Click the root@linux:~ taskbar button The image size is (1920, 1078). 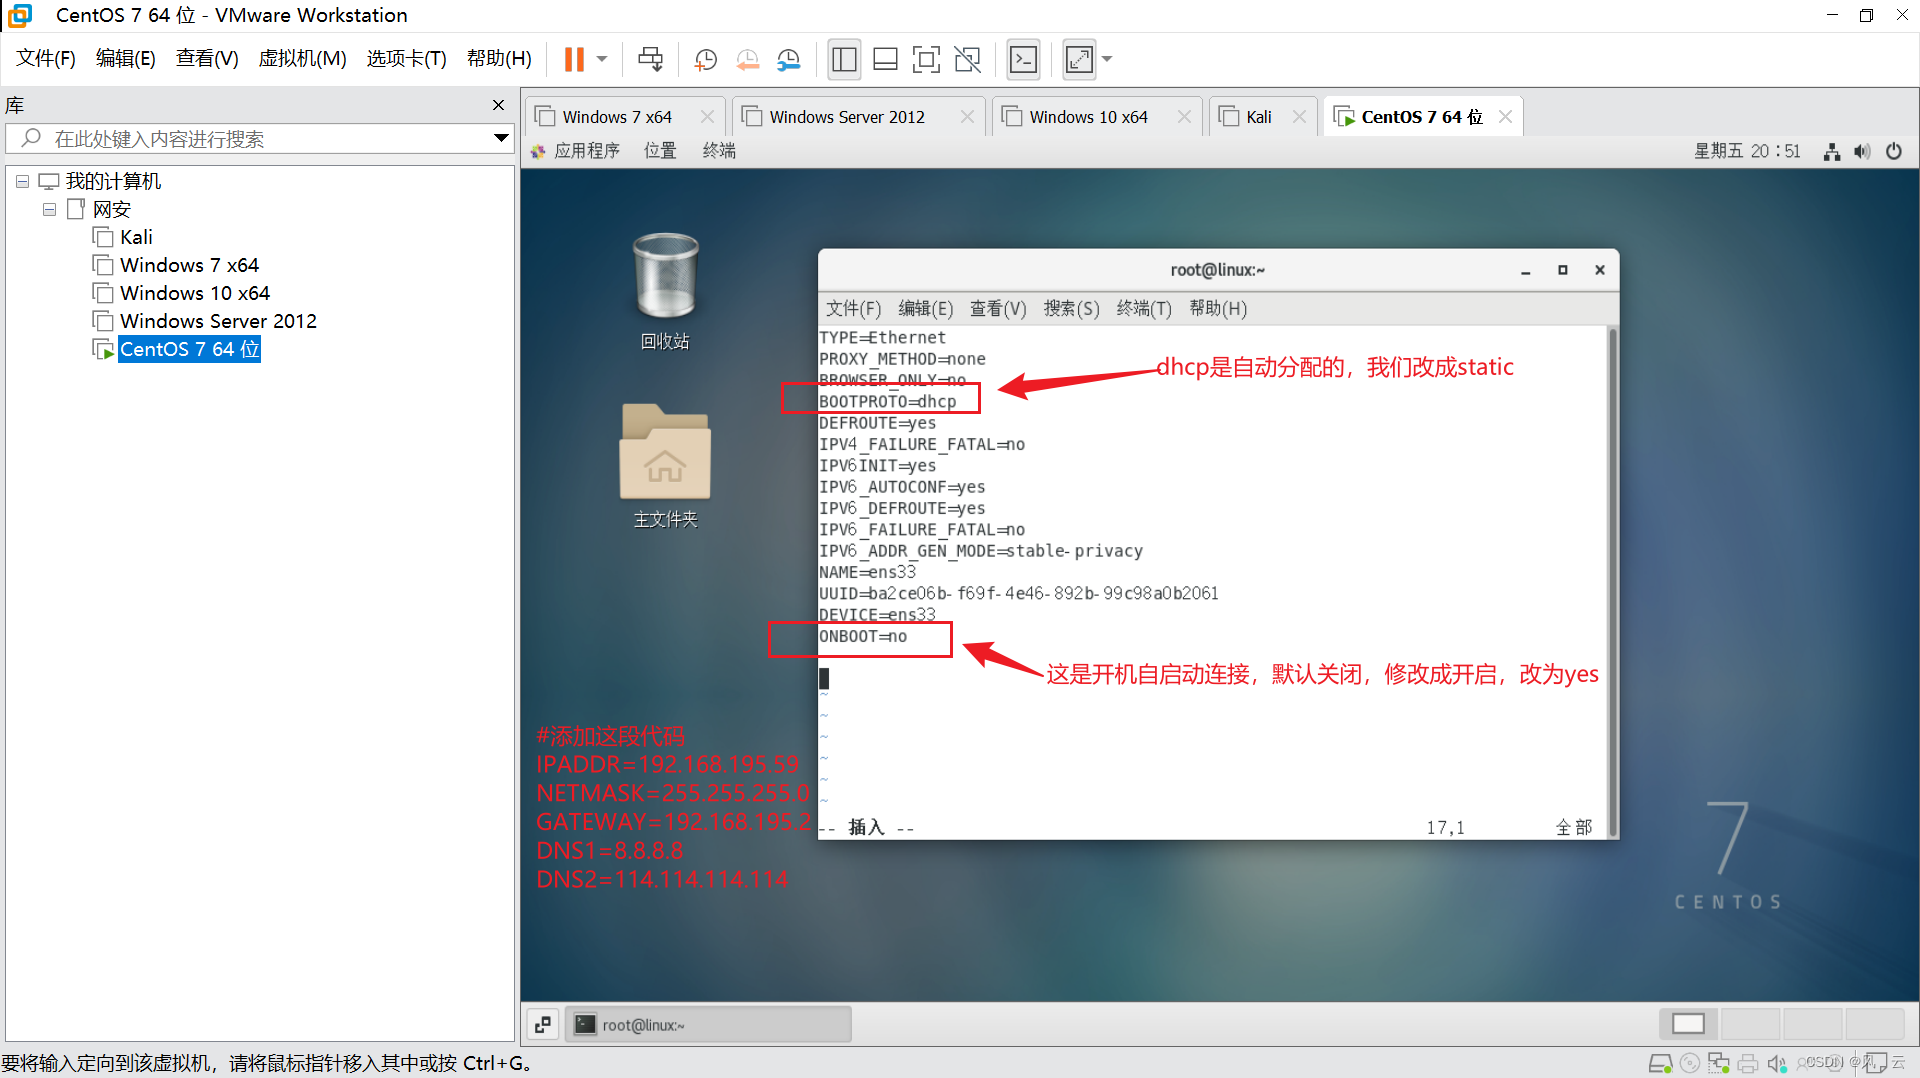pos(708,1025)
